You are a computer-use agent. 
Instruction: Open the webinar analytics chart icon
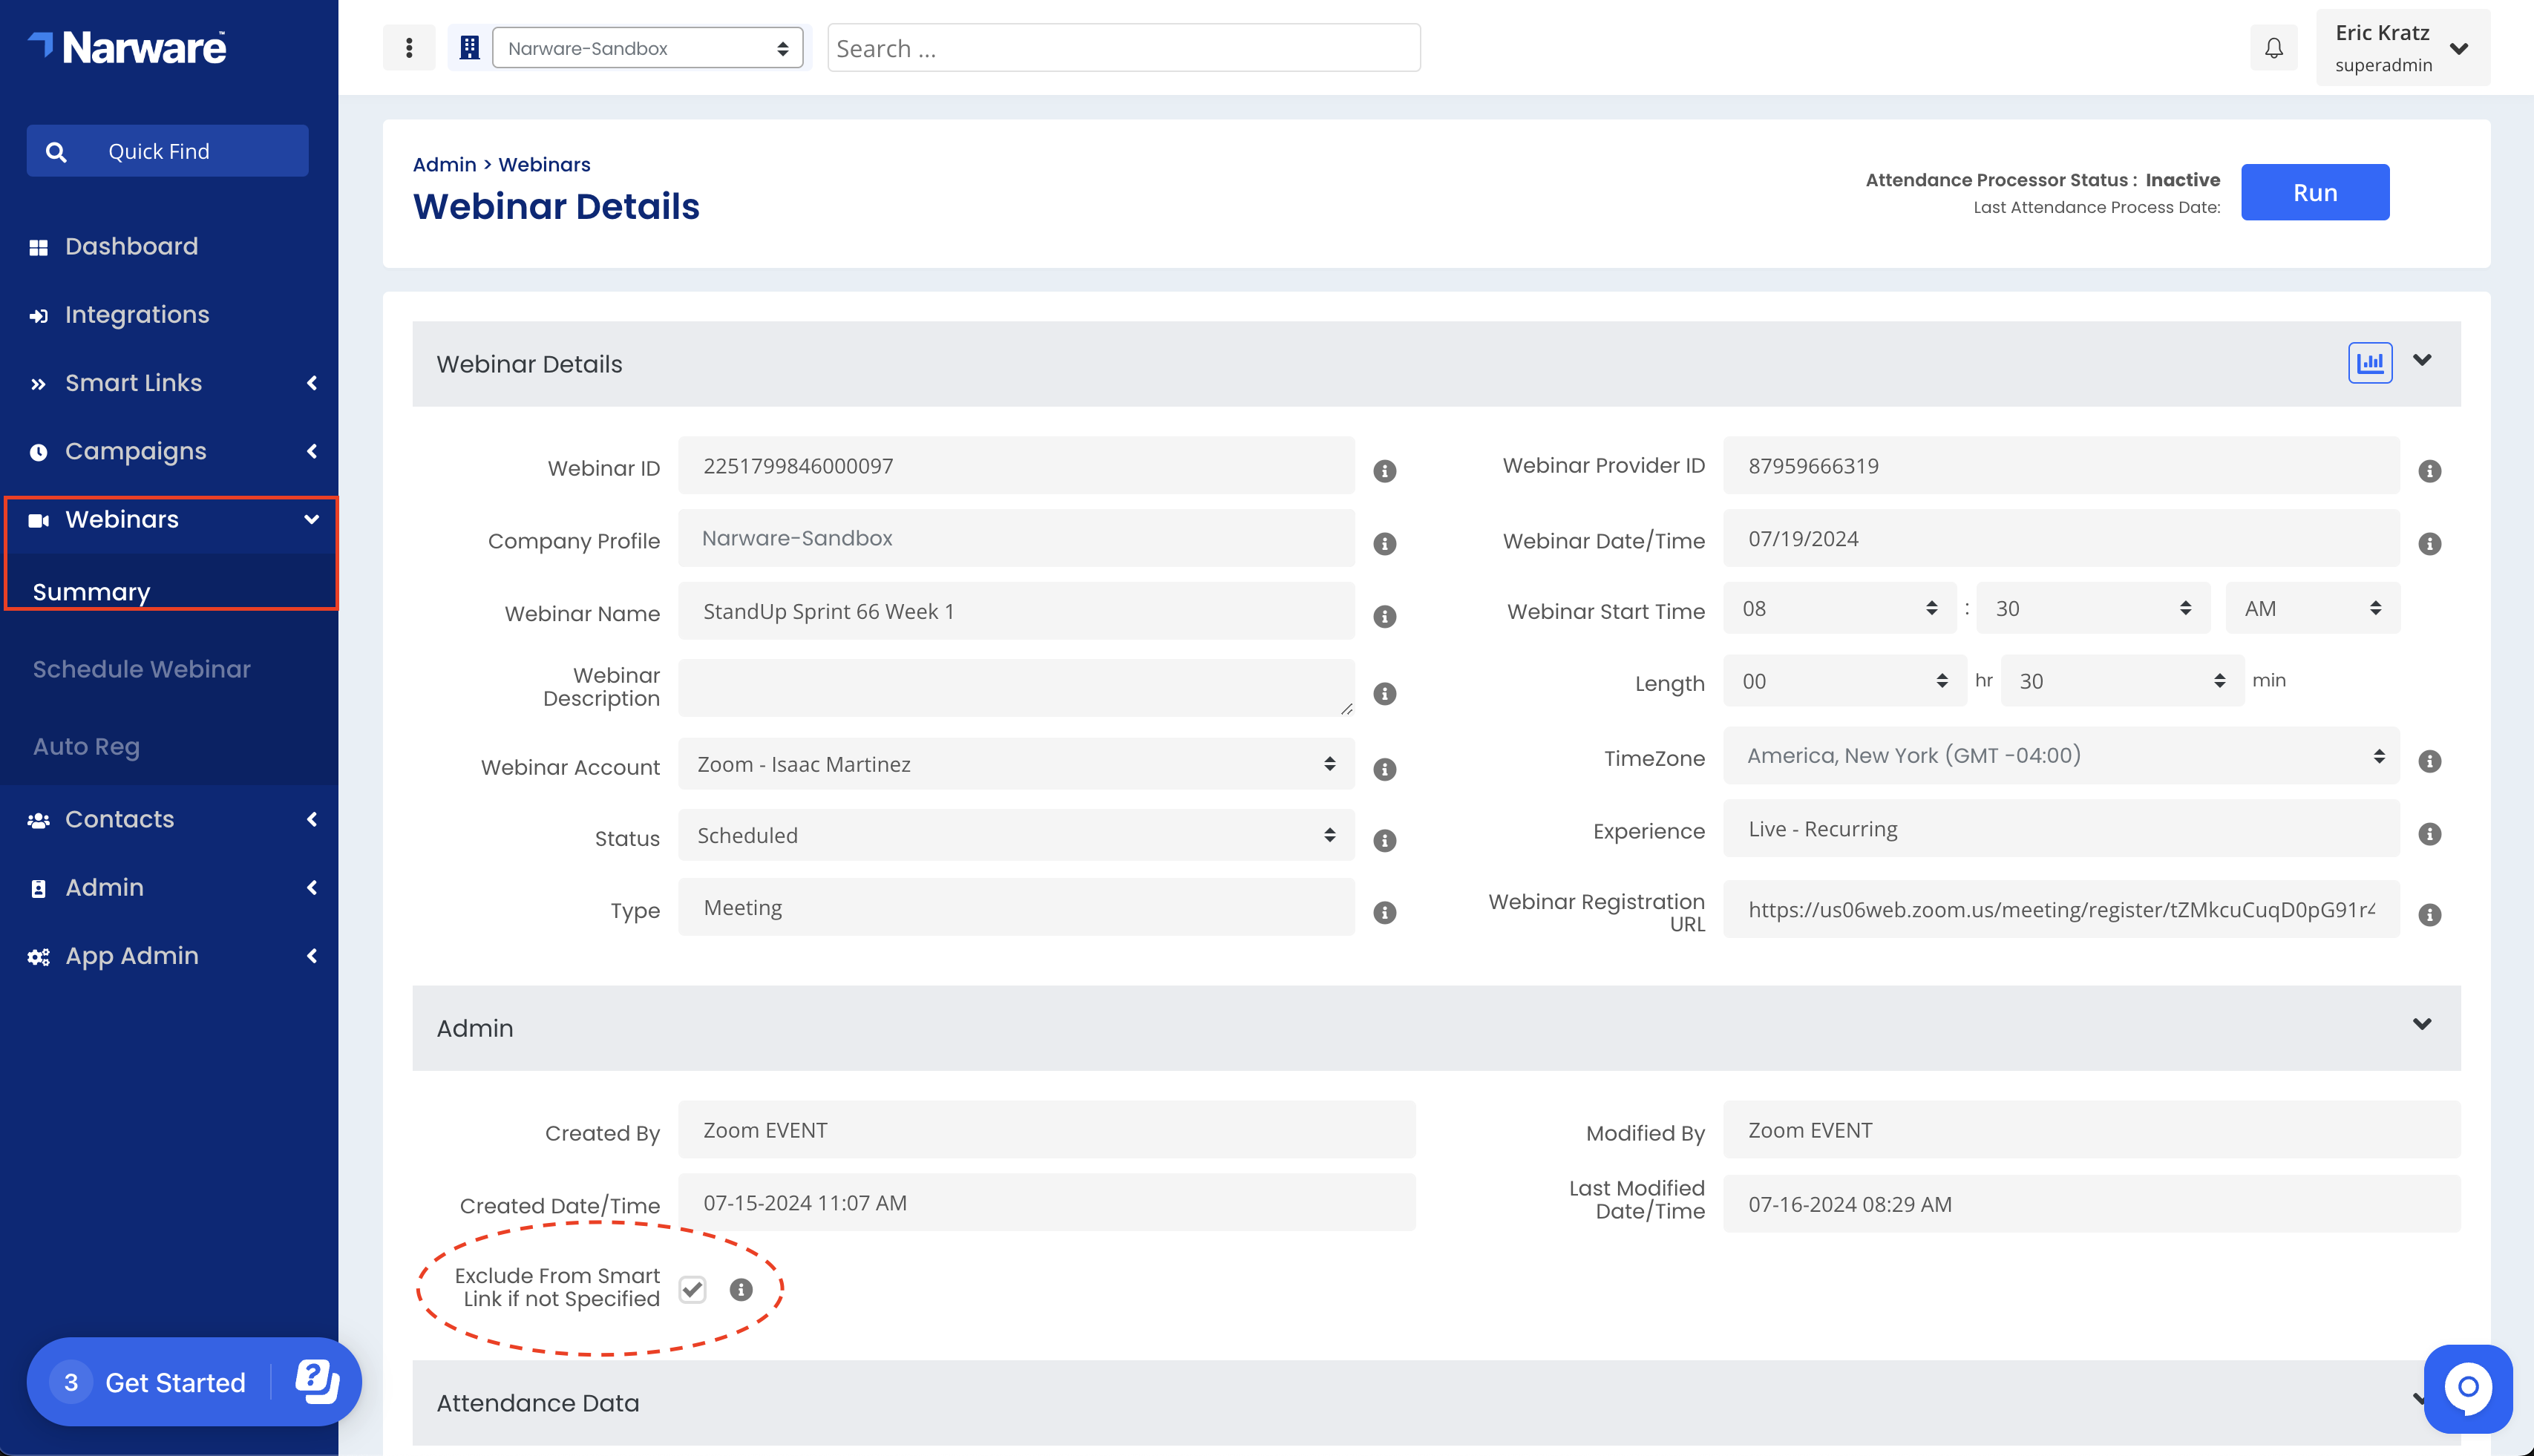coord(2369,362)
